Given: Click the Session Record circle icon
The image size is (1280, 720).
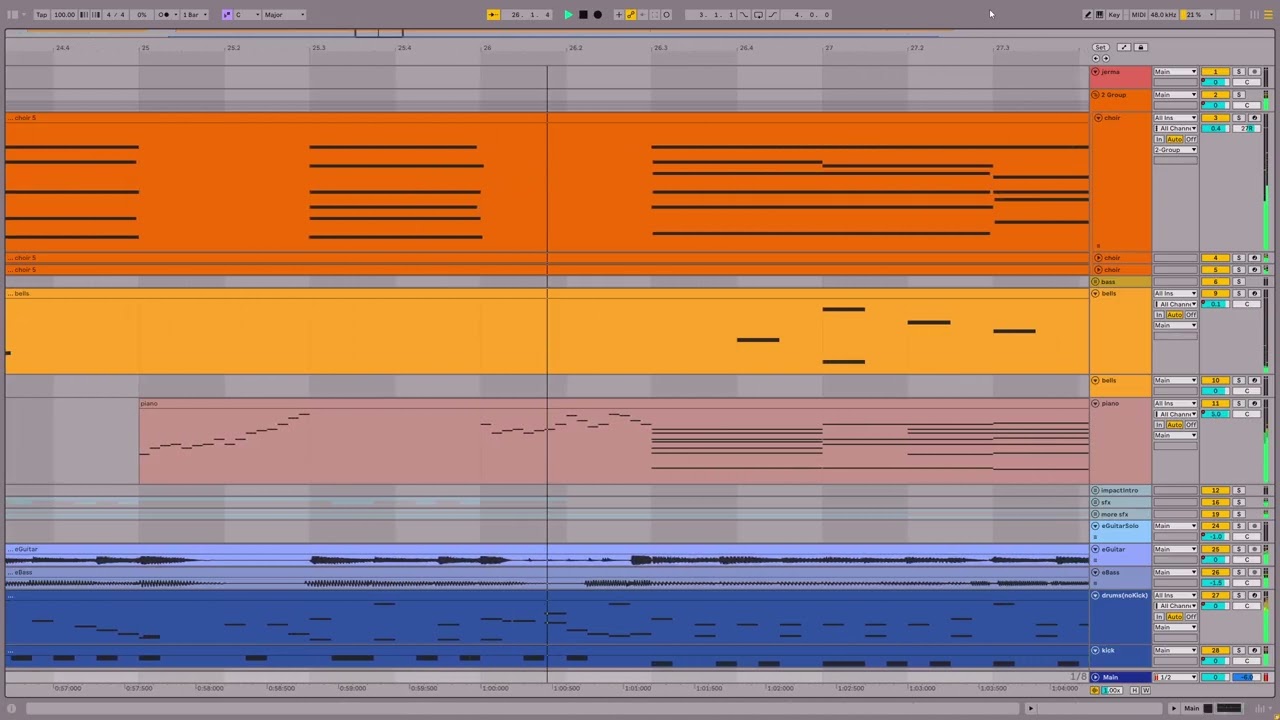Looking at the screenshot, I should (x=667, y=15).
